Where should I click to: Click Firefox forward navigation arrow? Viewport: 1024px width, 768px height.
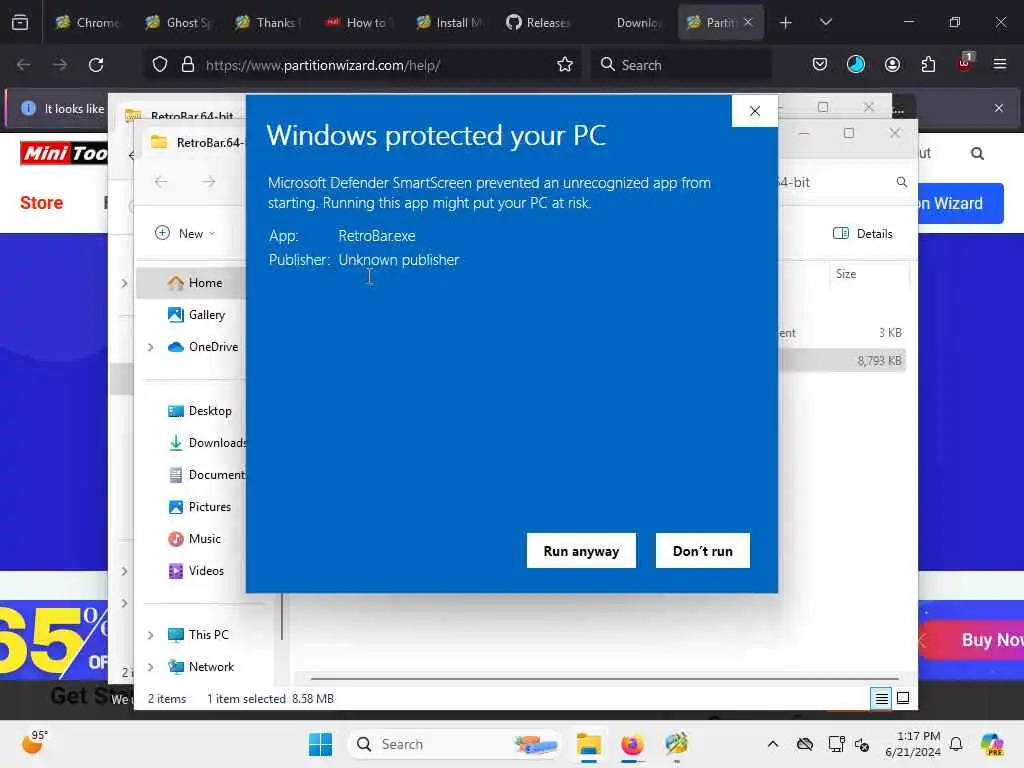[59, 65]
